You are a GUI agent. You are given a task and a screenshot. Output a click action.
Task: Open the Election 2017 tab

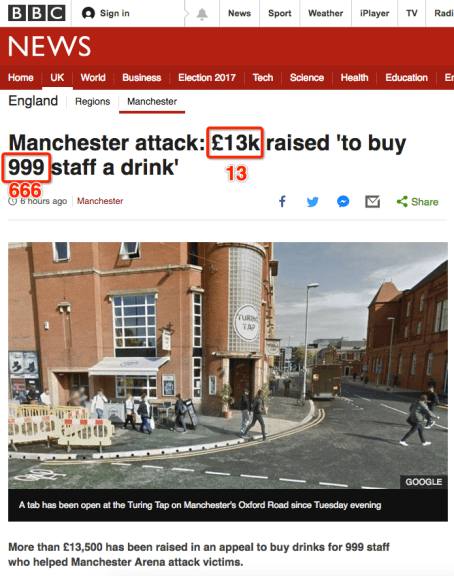tap(207, 78)
